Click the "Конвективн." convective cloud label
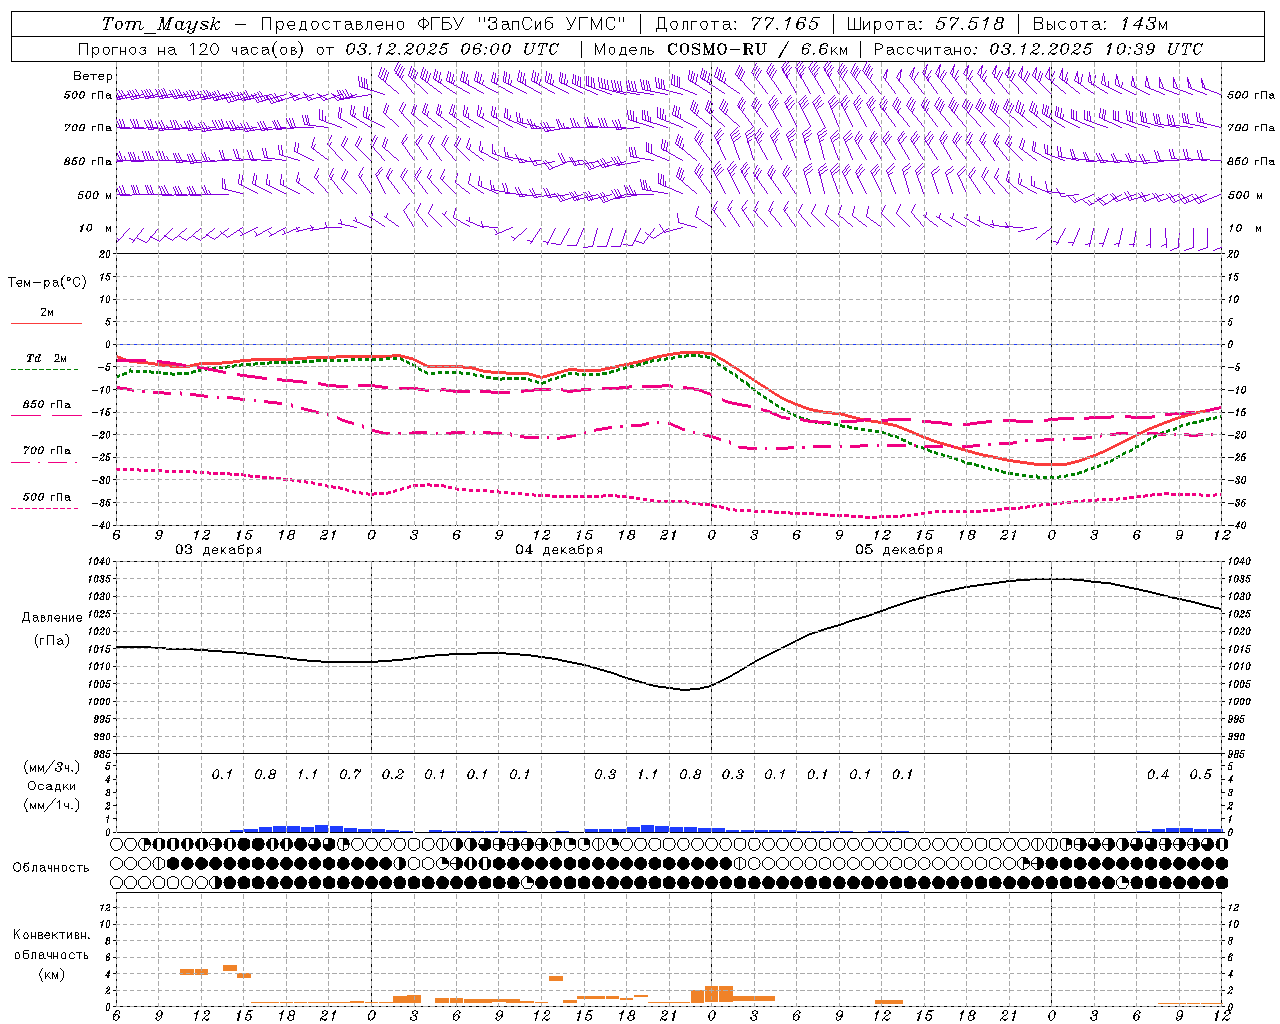1280x1024 pixels. click(x=51, y=935)
